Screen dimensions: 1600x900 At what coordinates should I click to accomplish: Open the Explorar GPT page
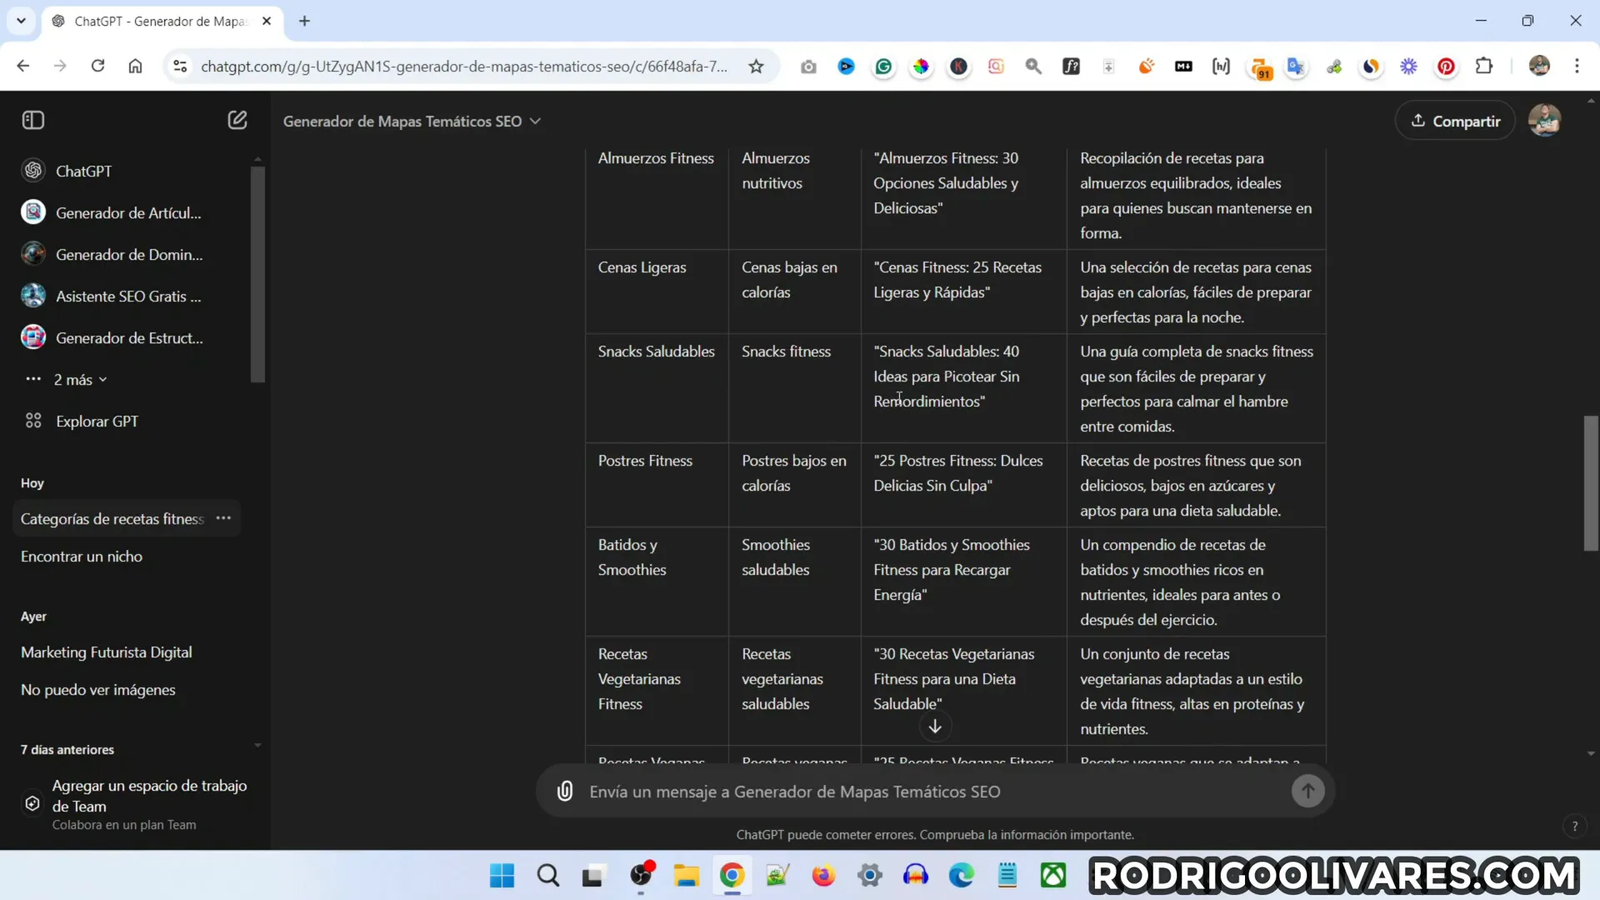[96, 421]
